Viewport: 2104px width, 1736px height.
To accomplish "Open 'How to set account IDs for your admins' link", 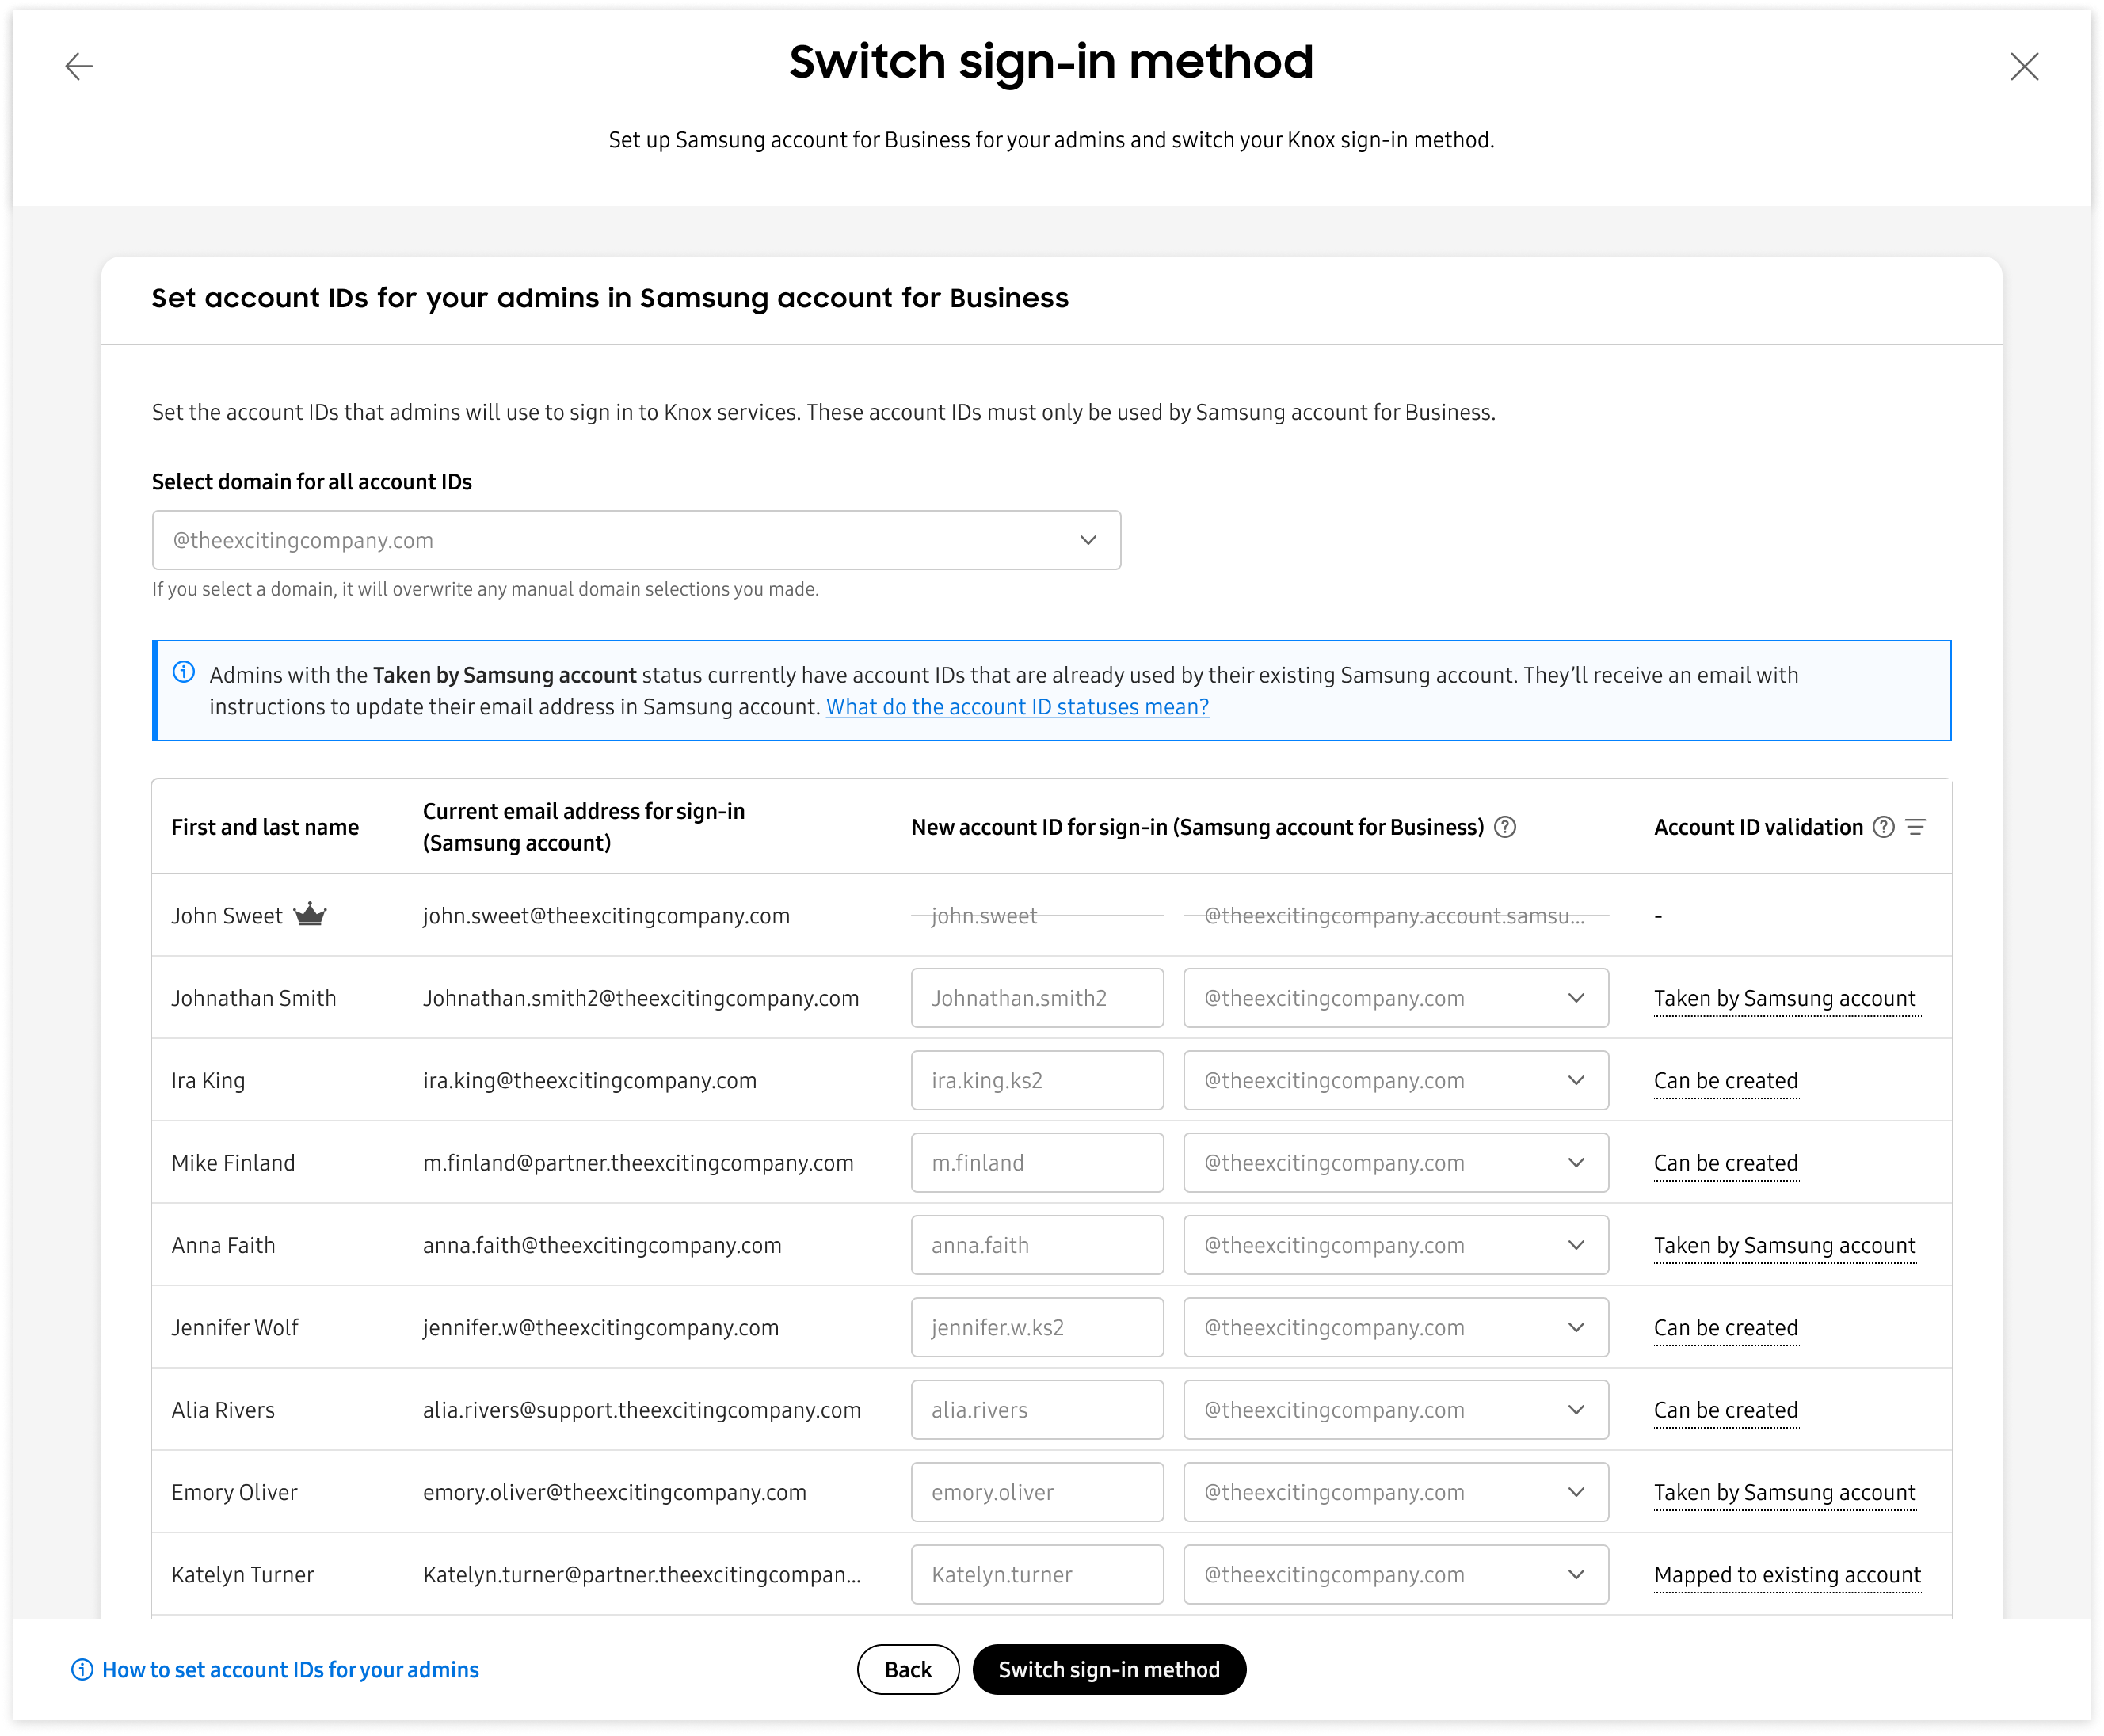I will 290,1669.
